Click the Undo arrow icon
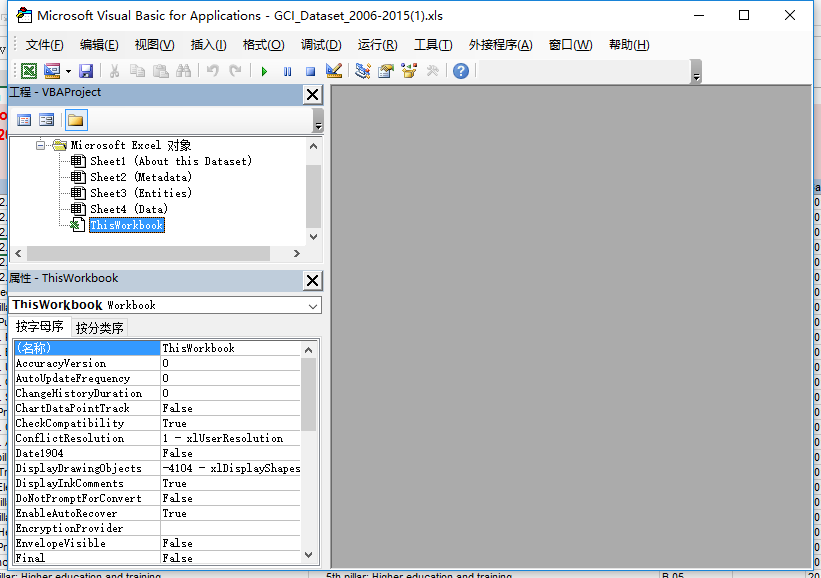 click(213, 71)
